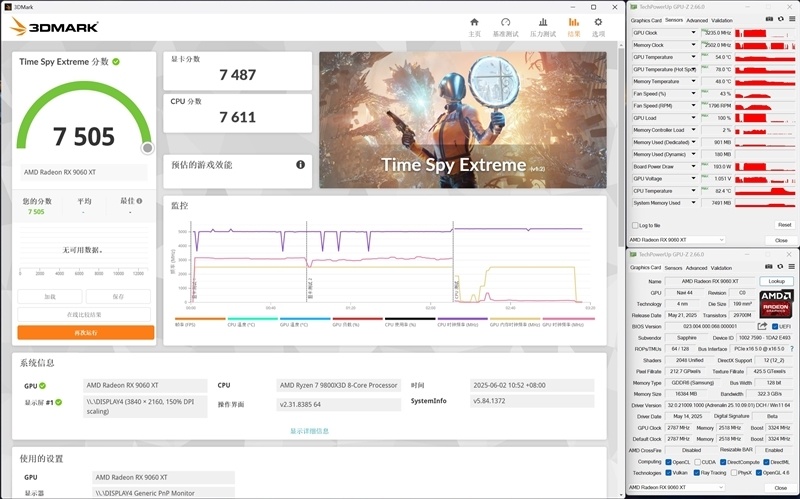
Task: Click the 3DMark title bar app icon
Action: click(7, 7)
